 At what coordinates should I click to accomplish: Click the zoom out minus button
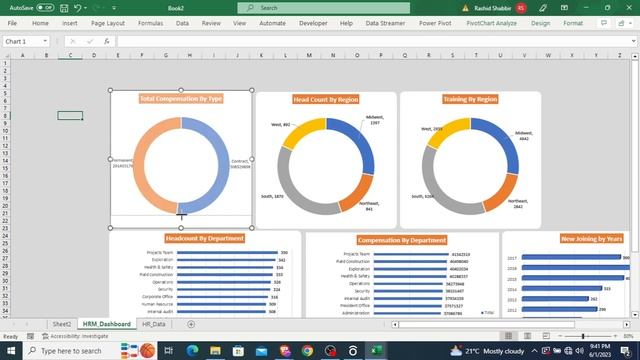[560, 336]
